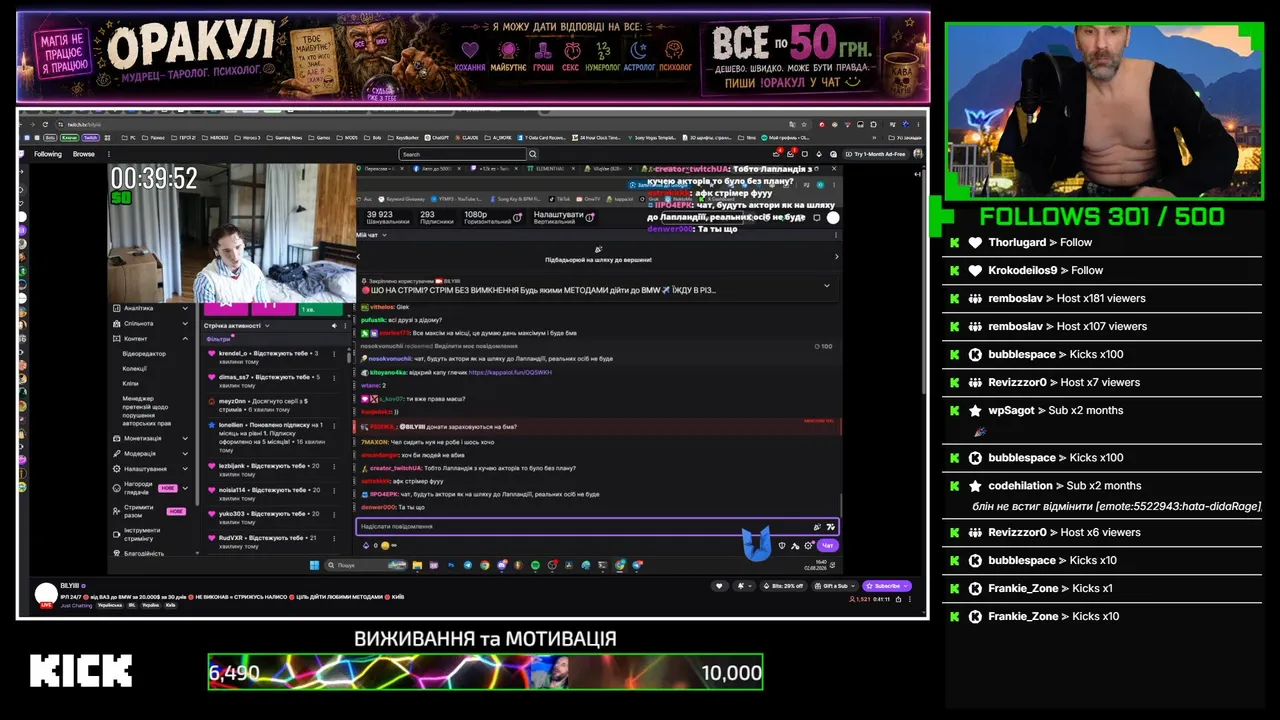Screen dimensions: 1280x720
Task: Open the Фільтри link in the activity feed
Action: [218, 339]
